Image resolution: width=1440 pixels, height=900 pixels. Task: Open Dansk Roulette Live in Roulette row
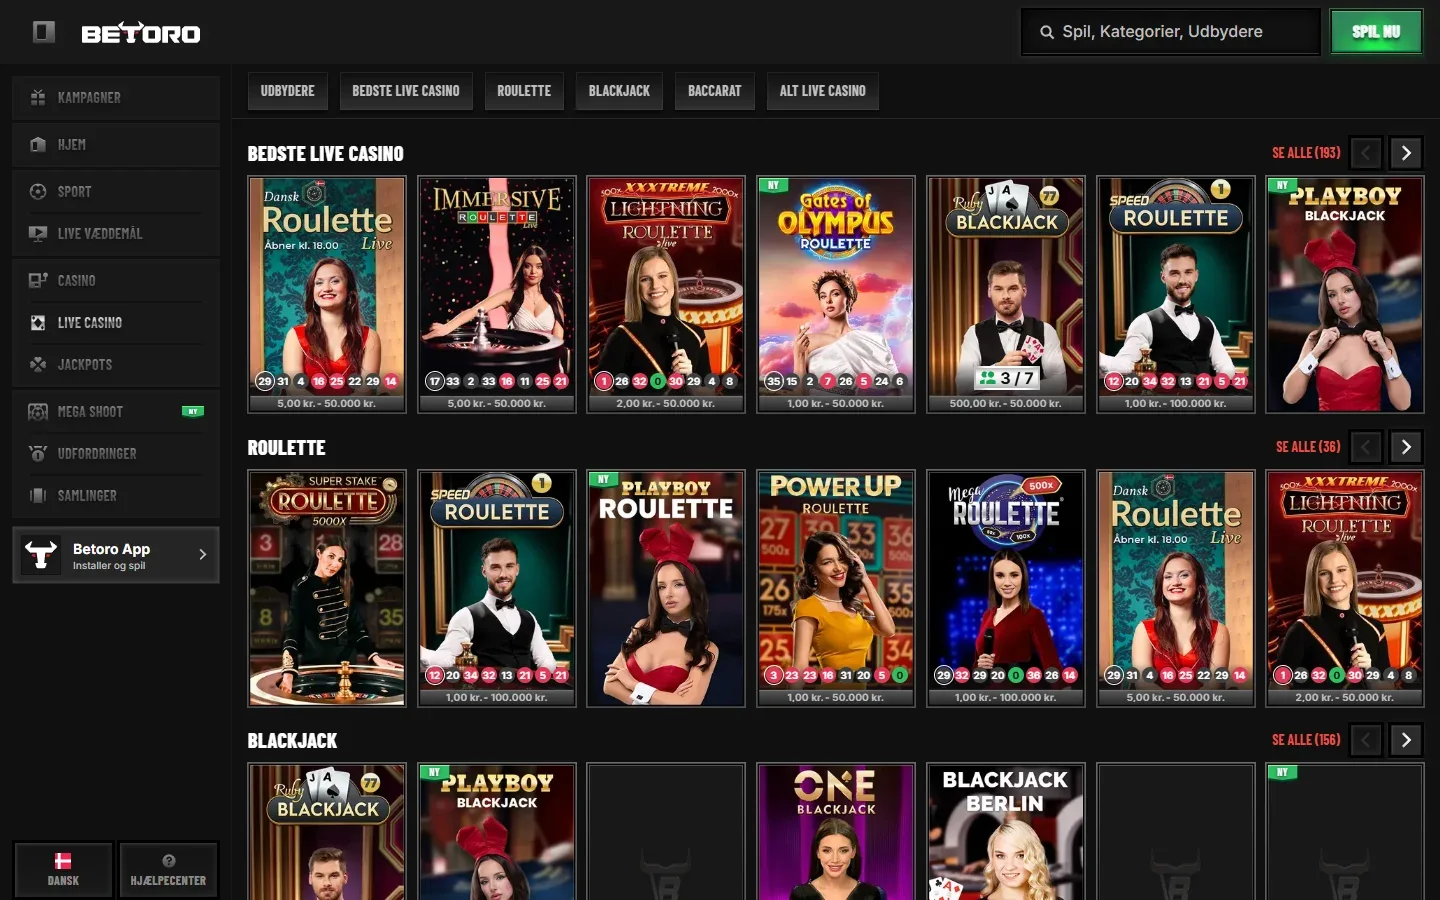1176,589
